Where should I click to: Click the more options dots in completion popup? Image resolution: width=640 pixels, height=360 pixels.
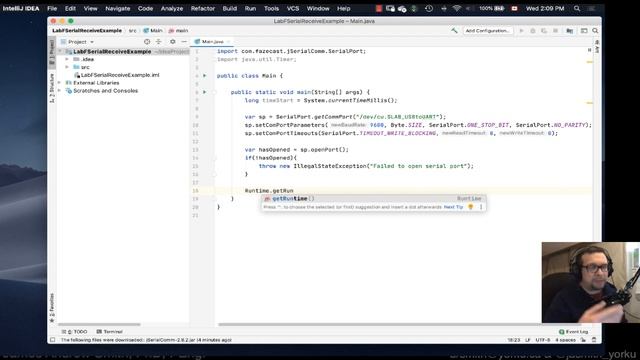click(481, 207)
